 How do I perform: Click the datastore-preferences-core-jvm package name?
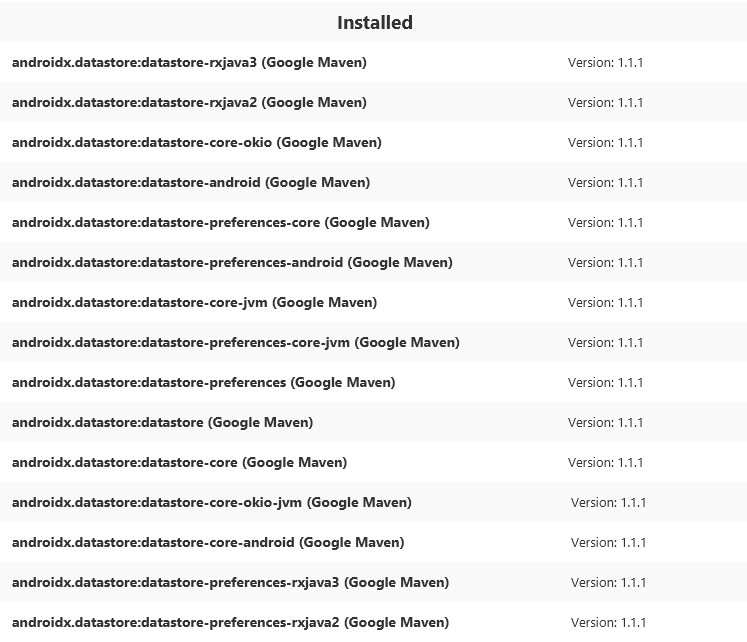235,342
